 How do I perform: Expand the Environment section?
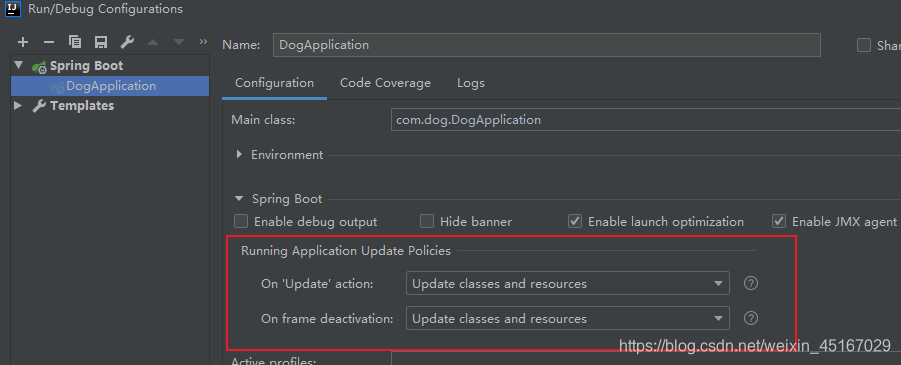click(x=240, y=155)
